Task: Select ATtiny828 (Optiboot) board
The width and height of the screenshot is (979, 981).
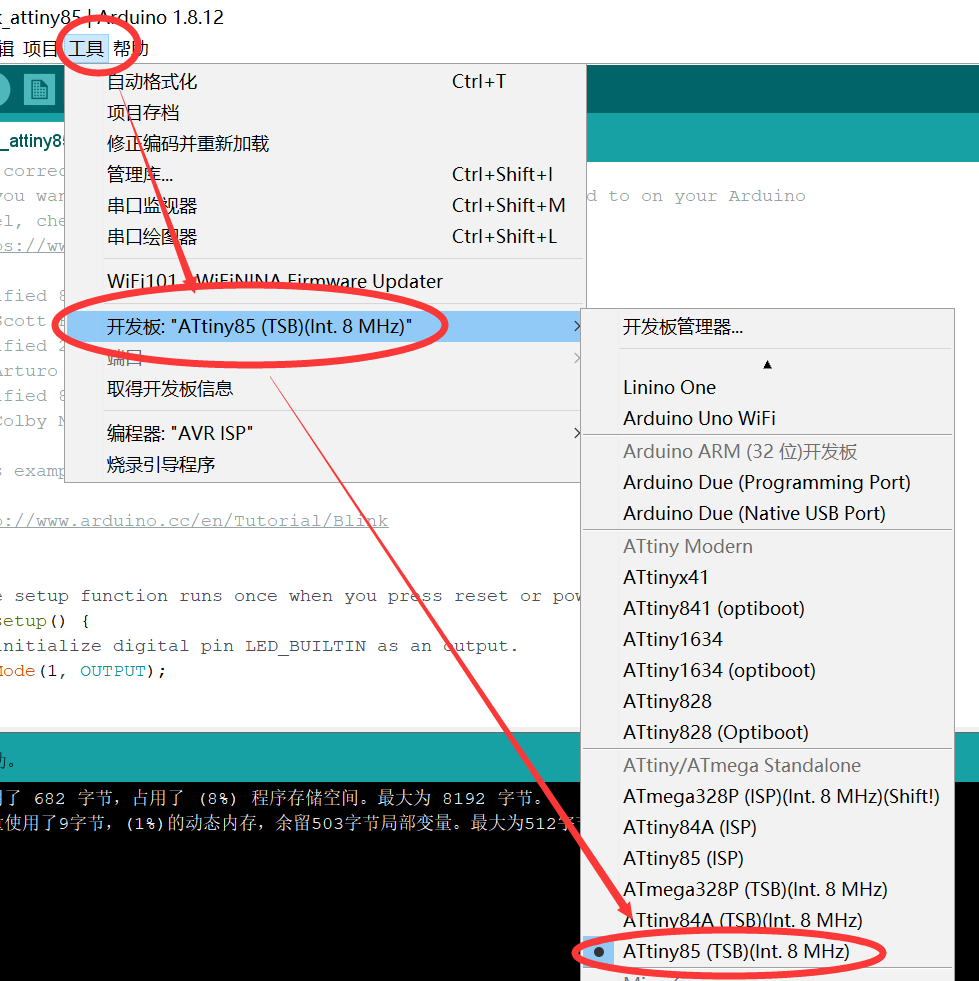Action: (768, 732)
